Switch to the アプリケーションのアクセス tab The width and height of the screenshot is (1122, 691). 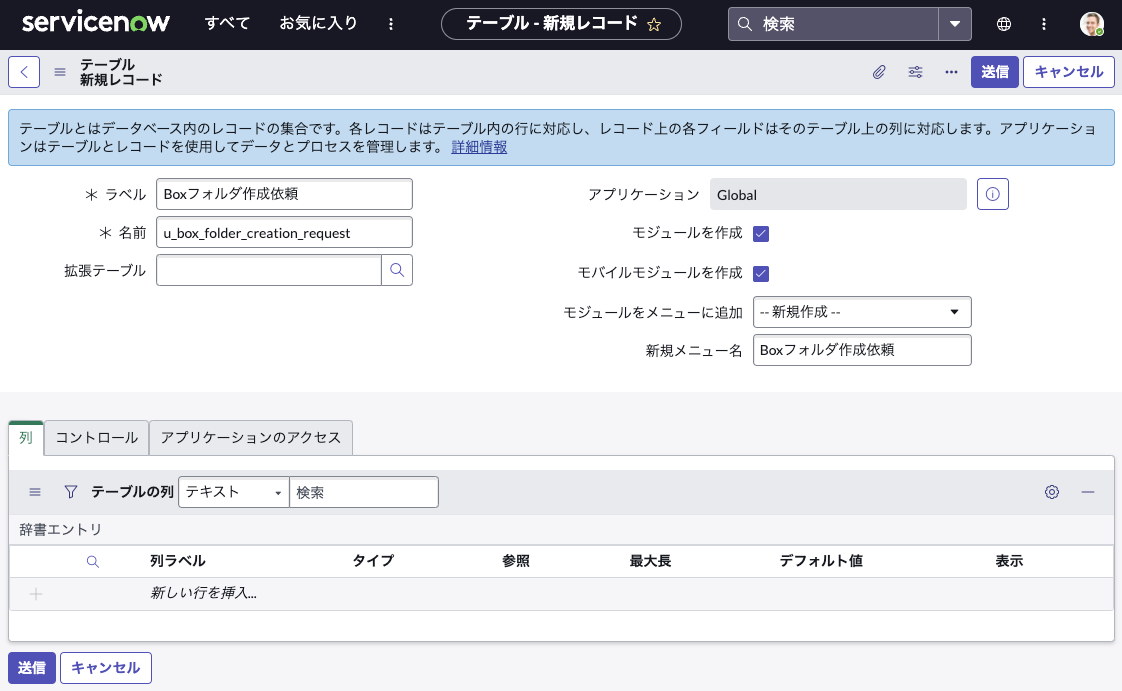(x=250, y=438)
